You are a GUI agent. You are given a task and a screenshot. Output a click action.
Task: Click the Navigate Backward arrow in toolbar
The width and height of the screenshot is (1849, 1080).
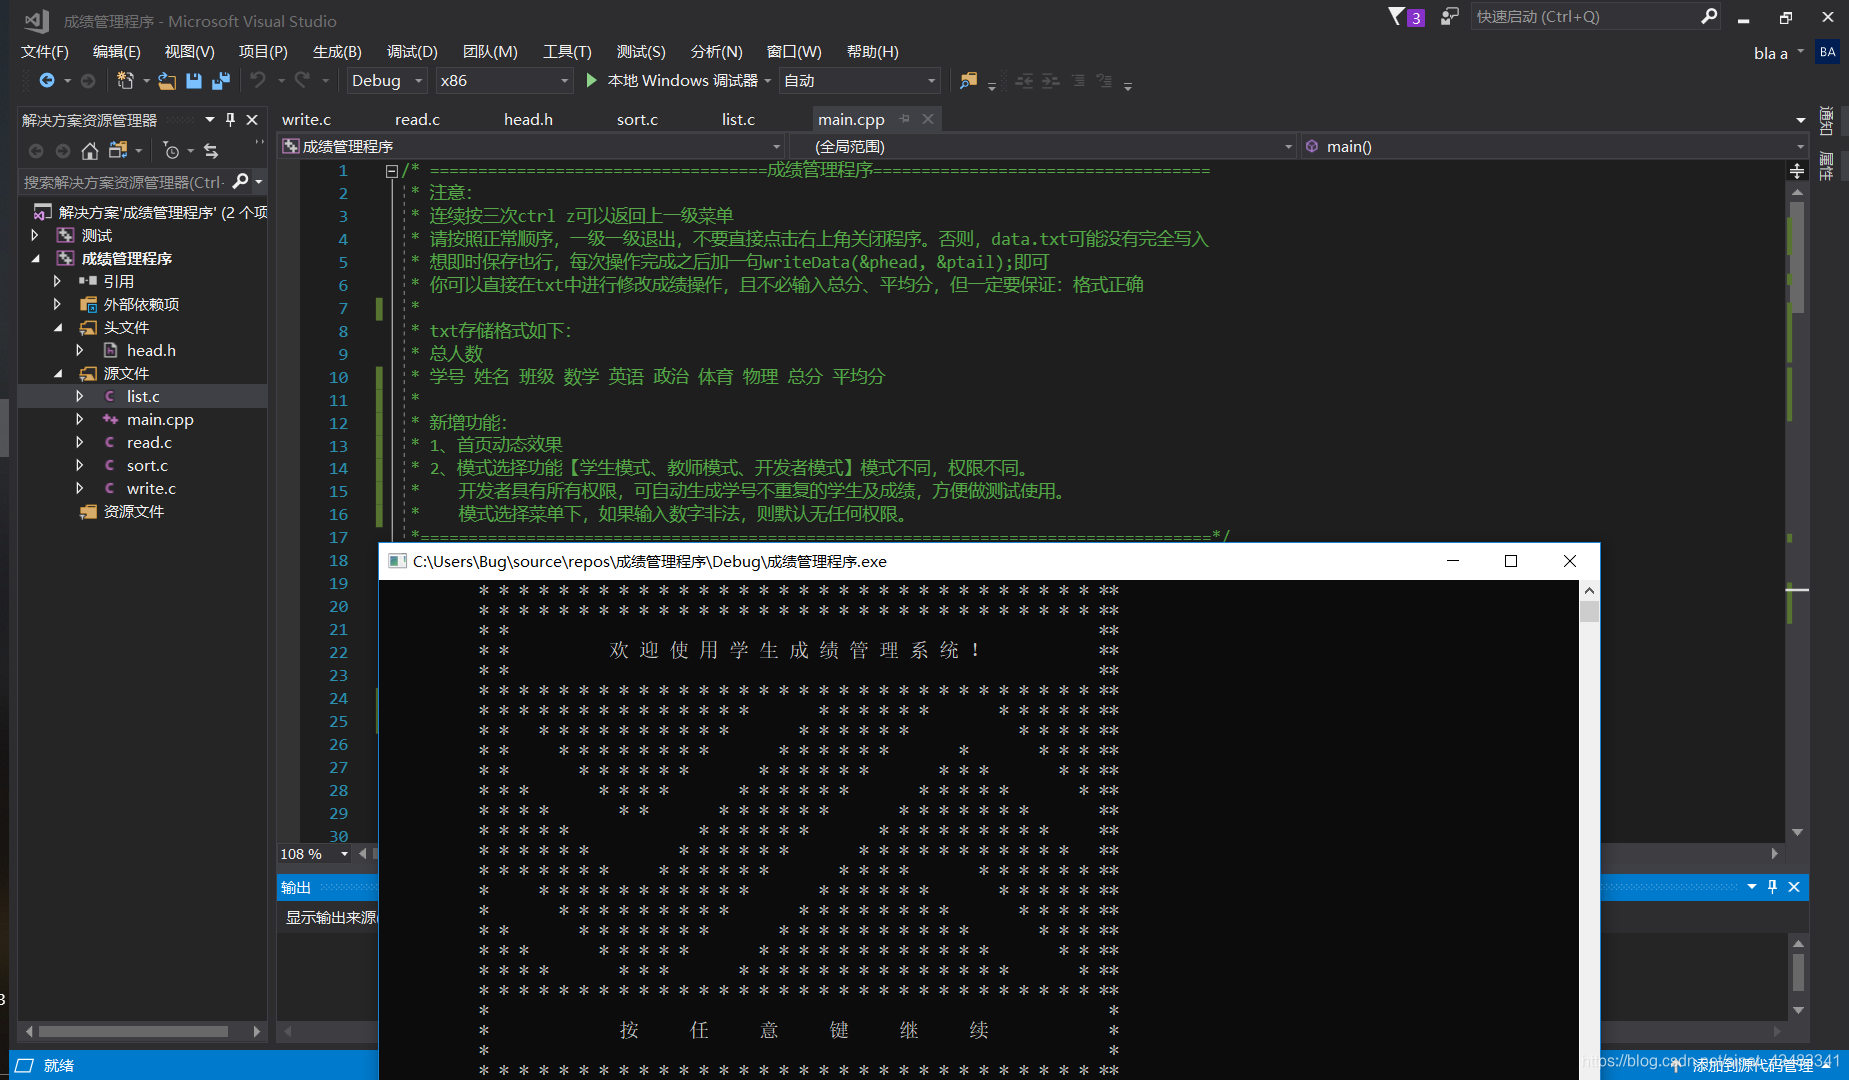point(47,80)
